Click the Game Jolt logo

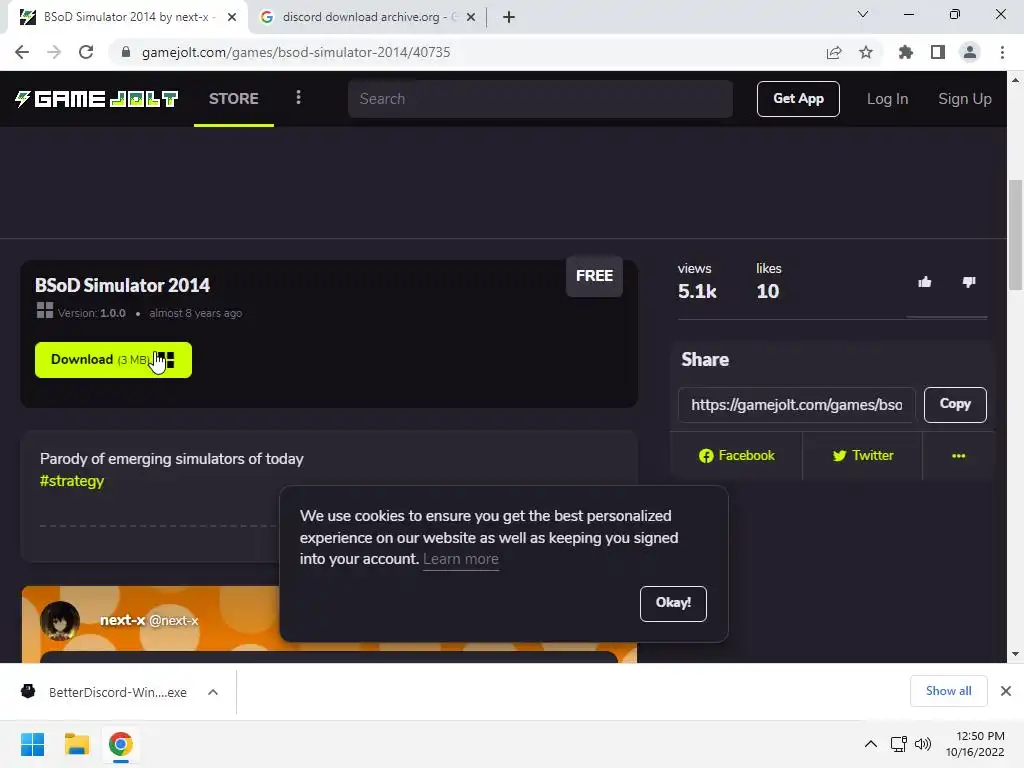pyautogui.click(x=97, y=99)
